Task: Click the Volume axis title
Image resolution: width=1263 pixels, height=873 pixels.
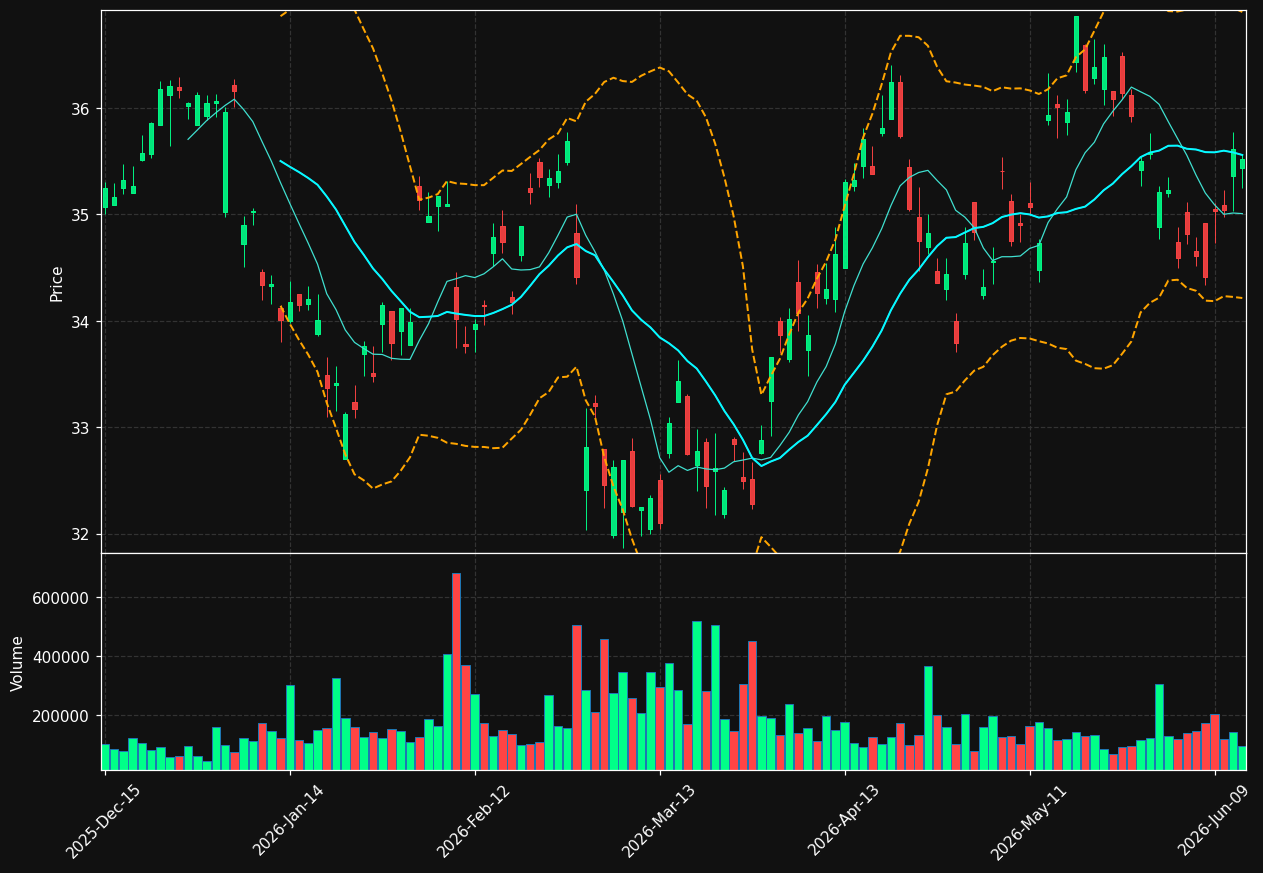Action: click(x=18, y=663)
